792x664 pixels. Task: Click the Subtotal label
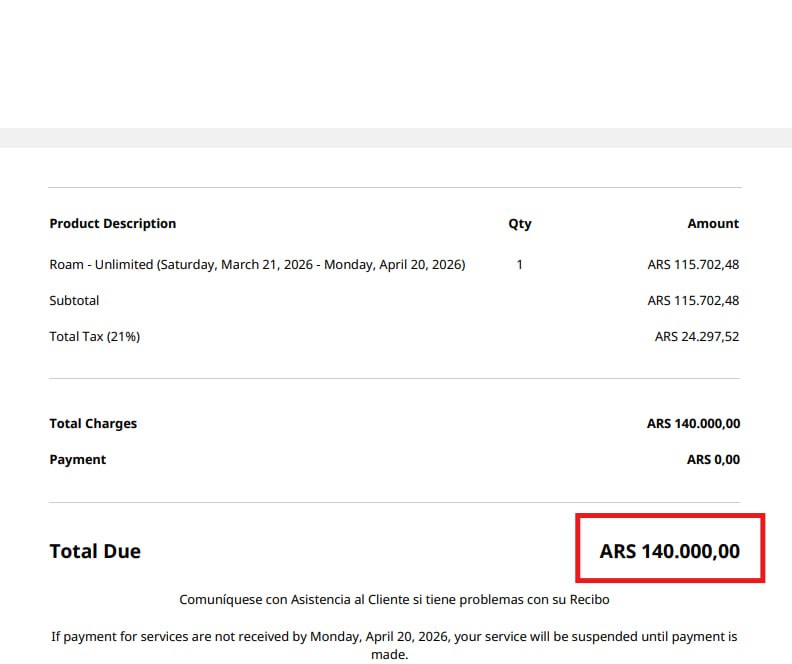[74, 301]
